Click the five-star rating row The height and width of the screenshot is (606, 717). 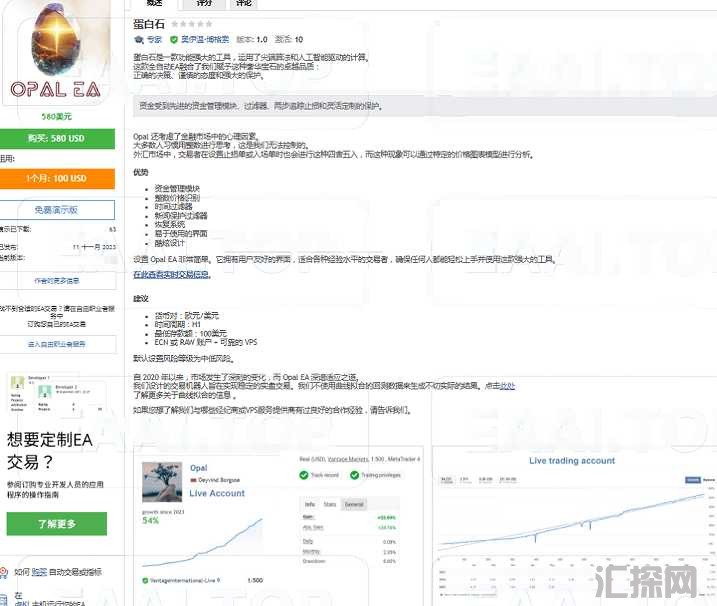point(192,24)
